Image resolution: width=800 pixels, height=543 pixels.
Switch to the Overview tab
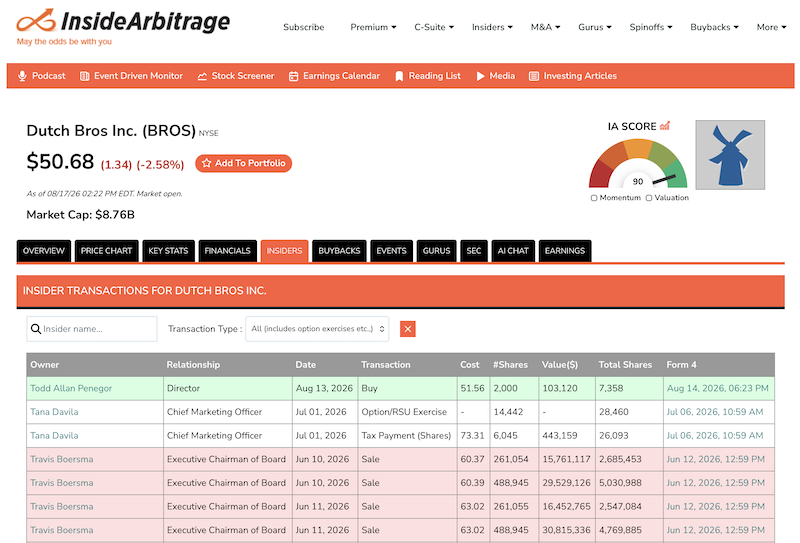[x=43, y=251]
